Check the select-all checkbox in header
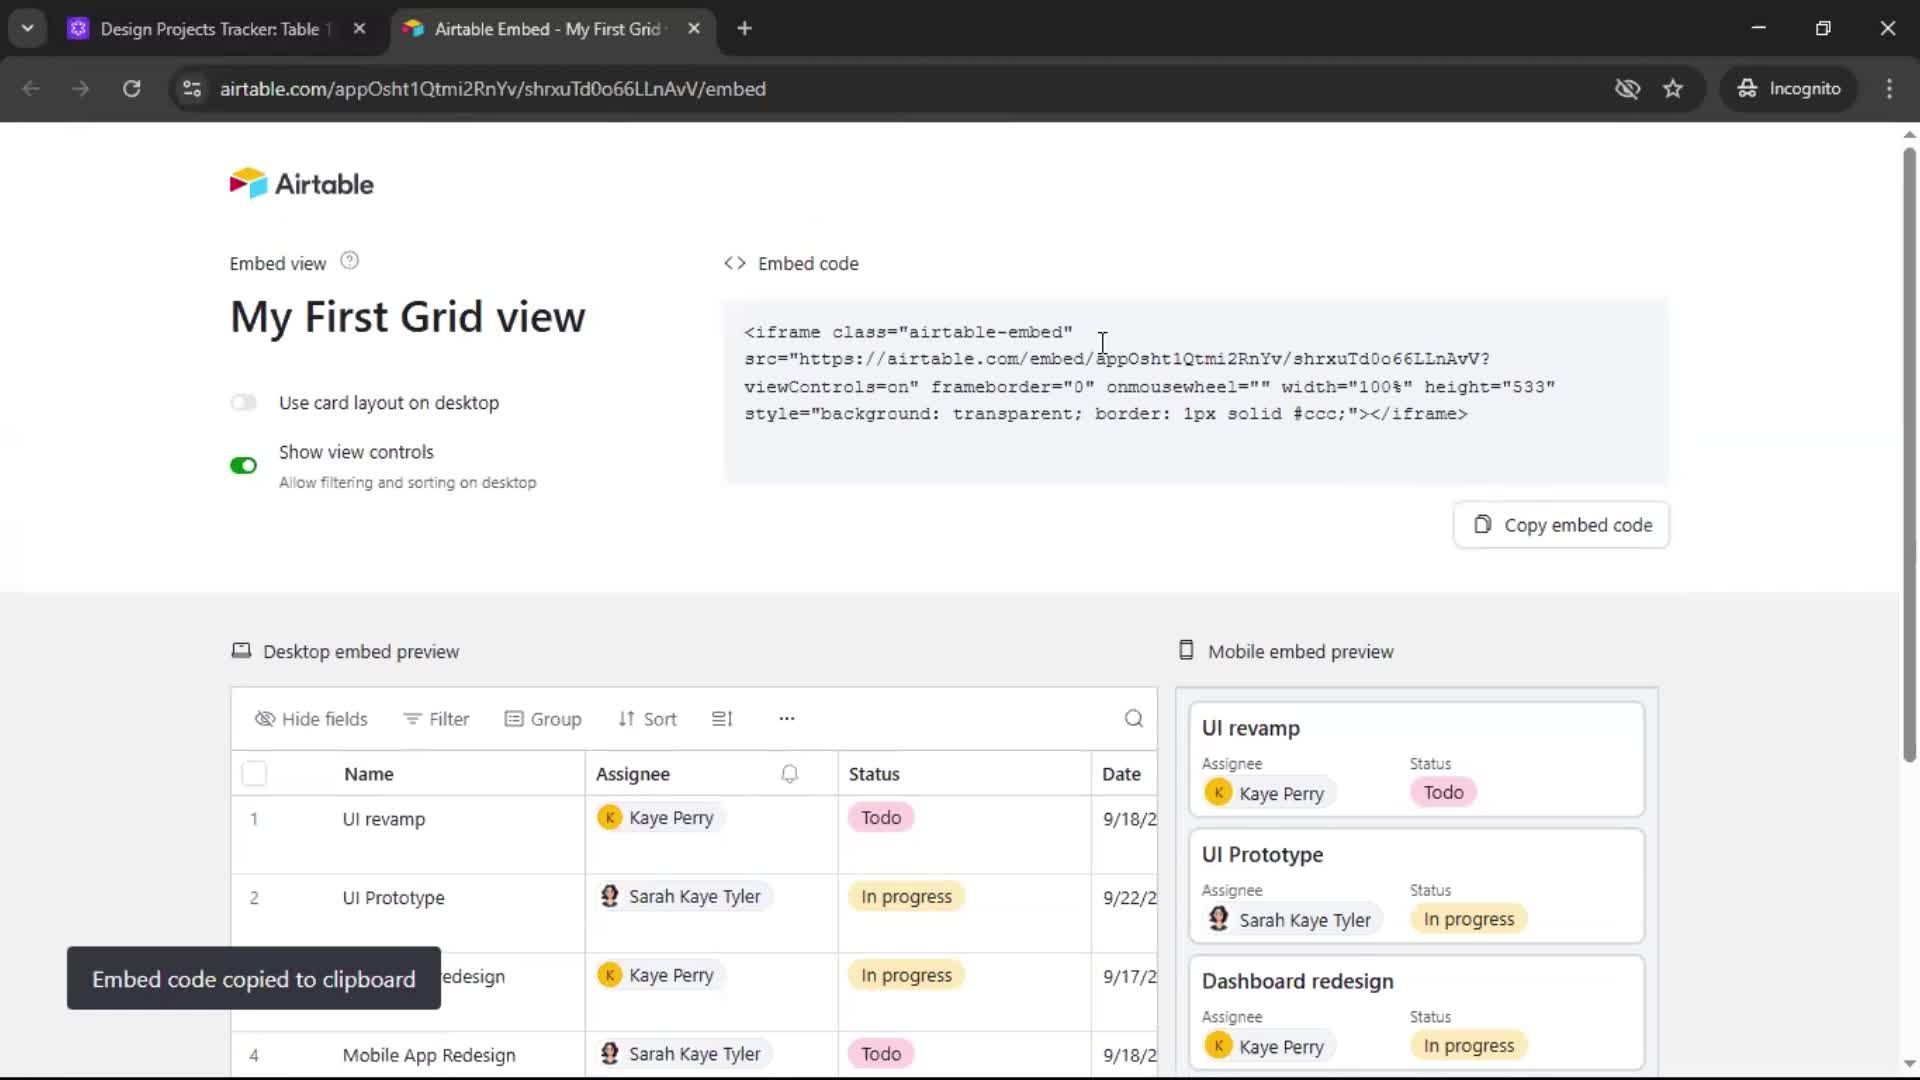Image resolution: width=1920 pixels, height=1080 pixels. coord(254,773)
